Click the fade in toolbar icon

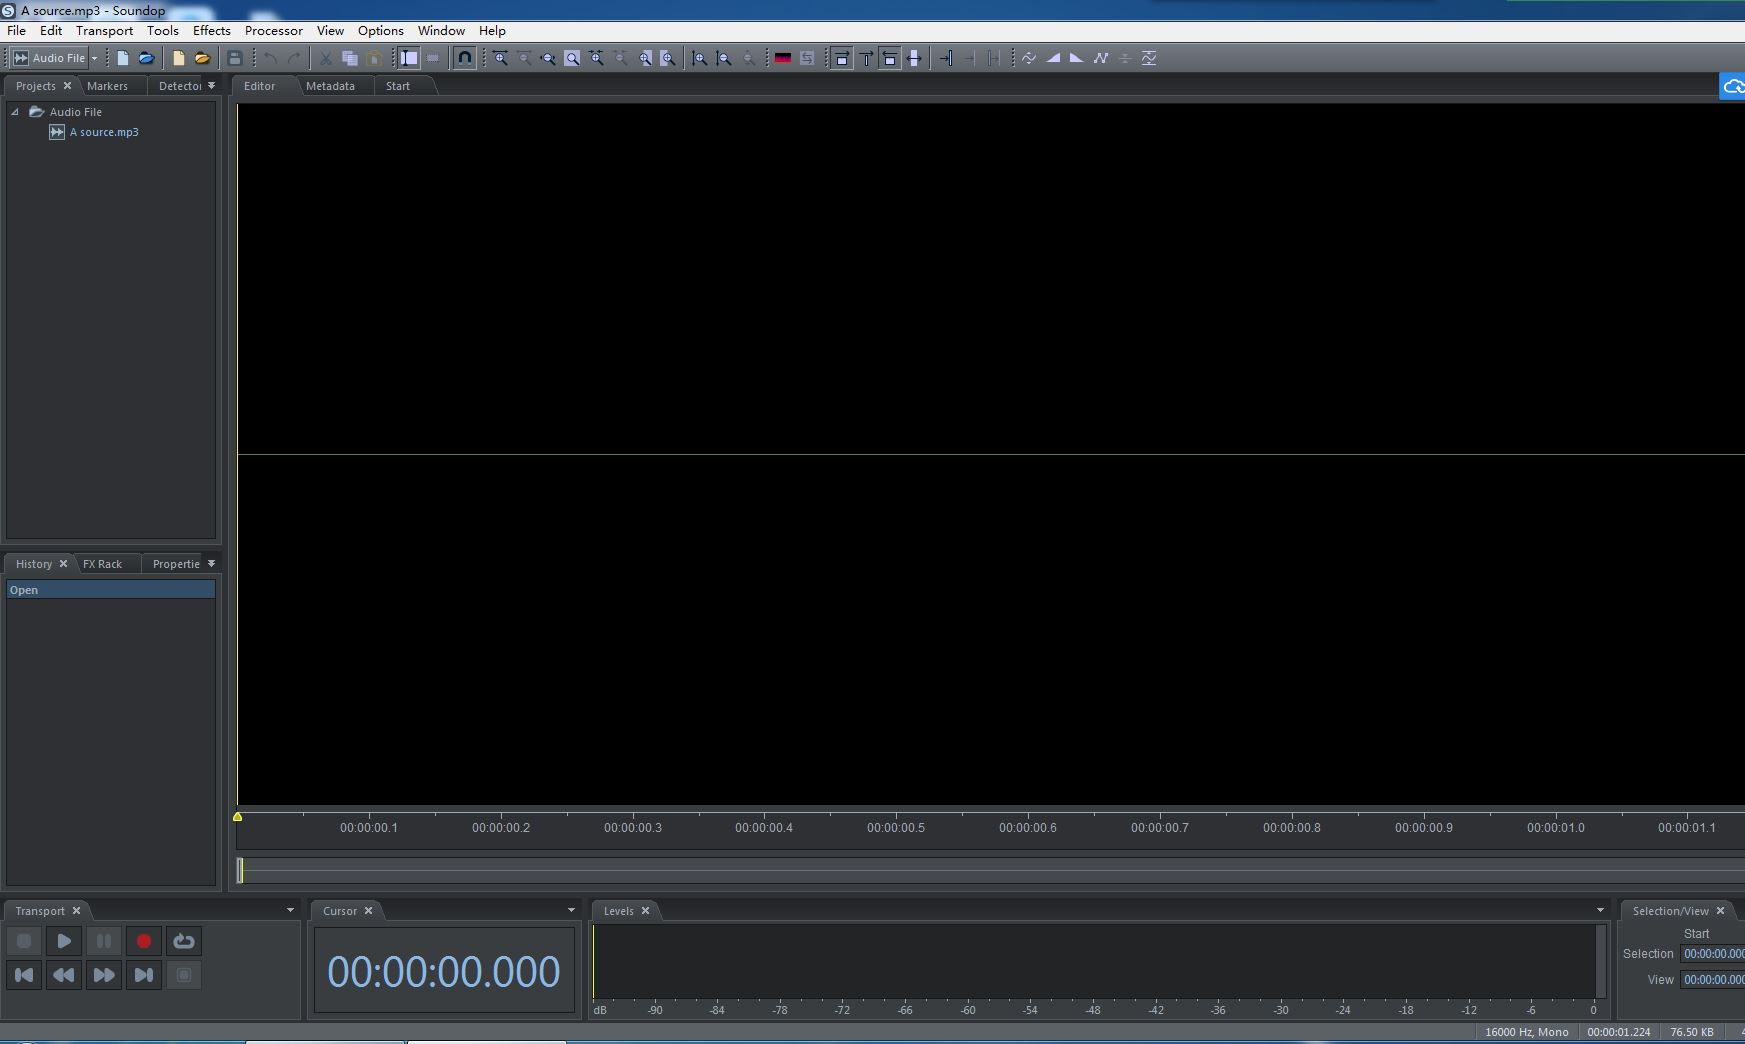coord(1053,58)
